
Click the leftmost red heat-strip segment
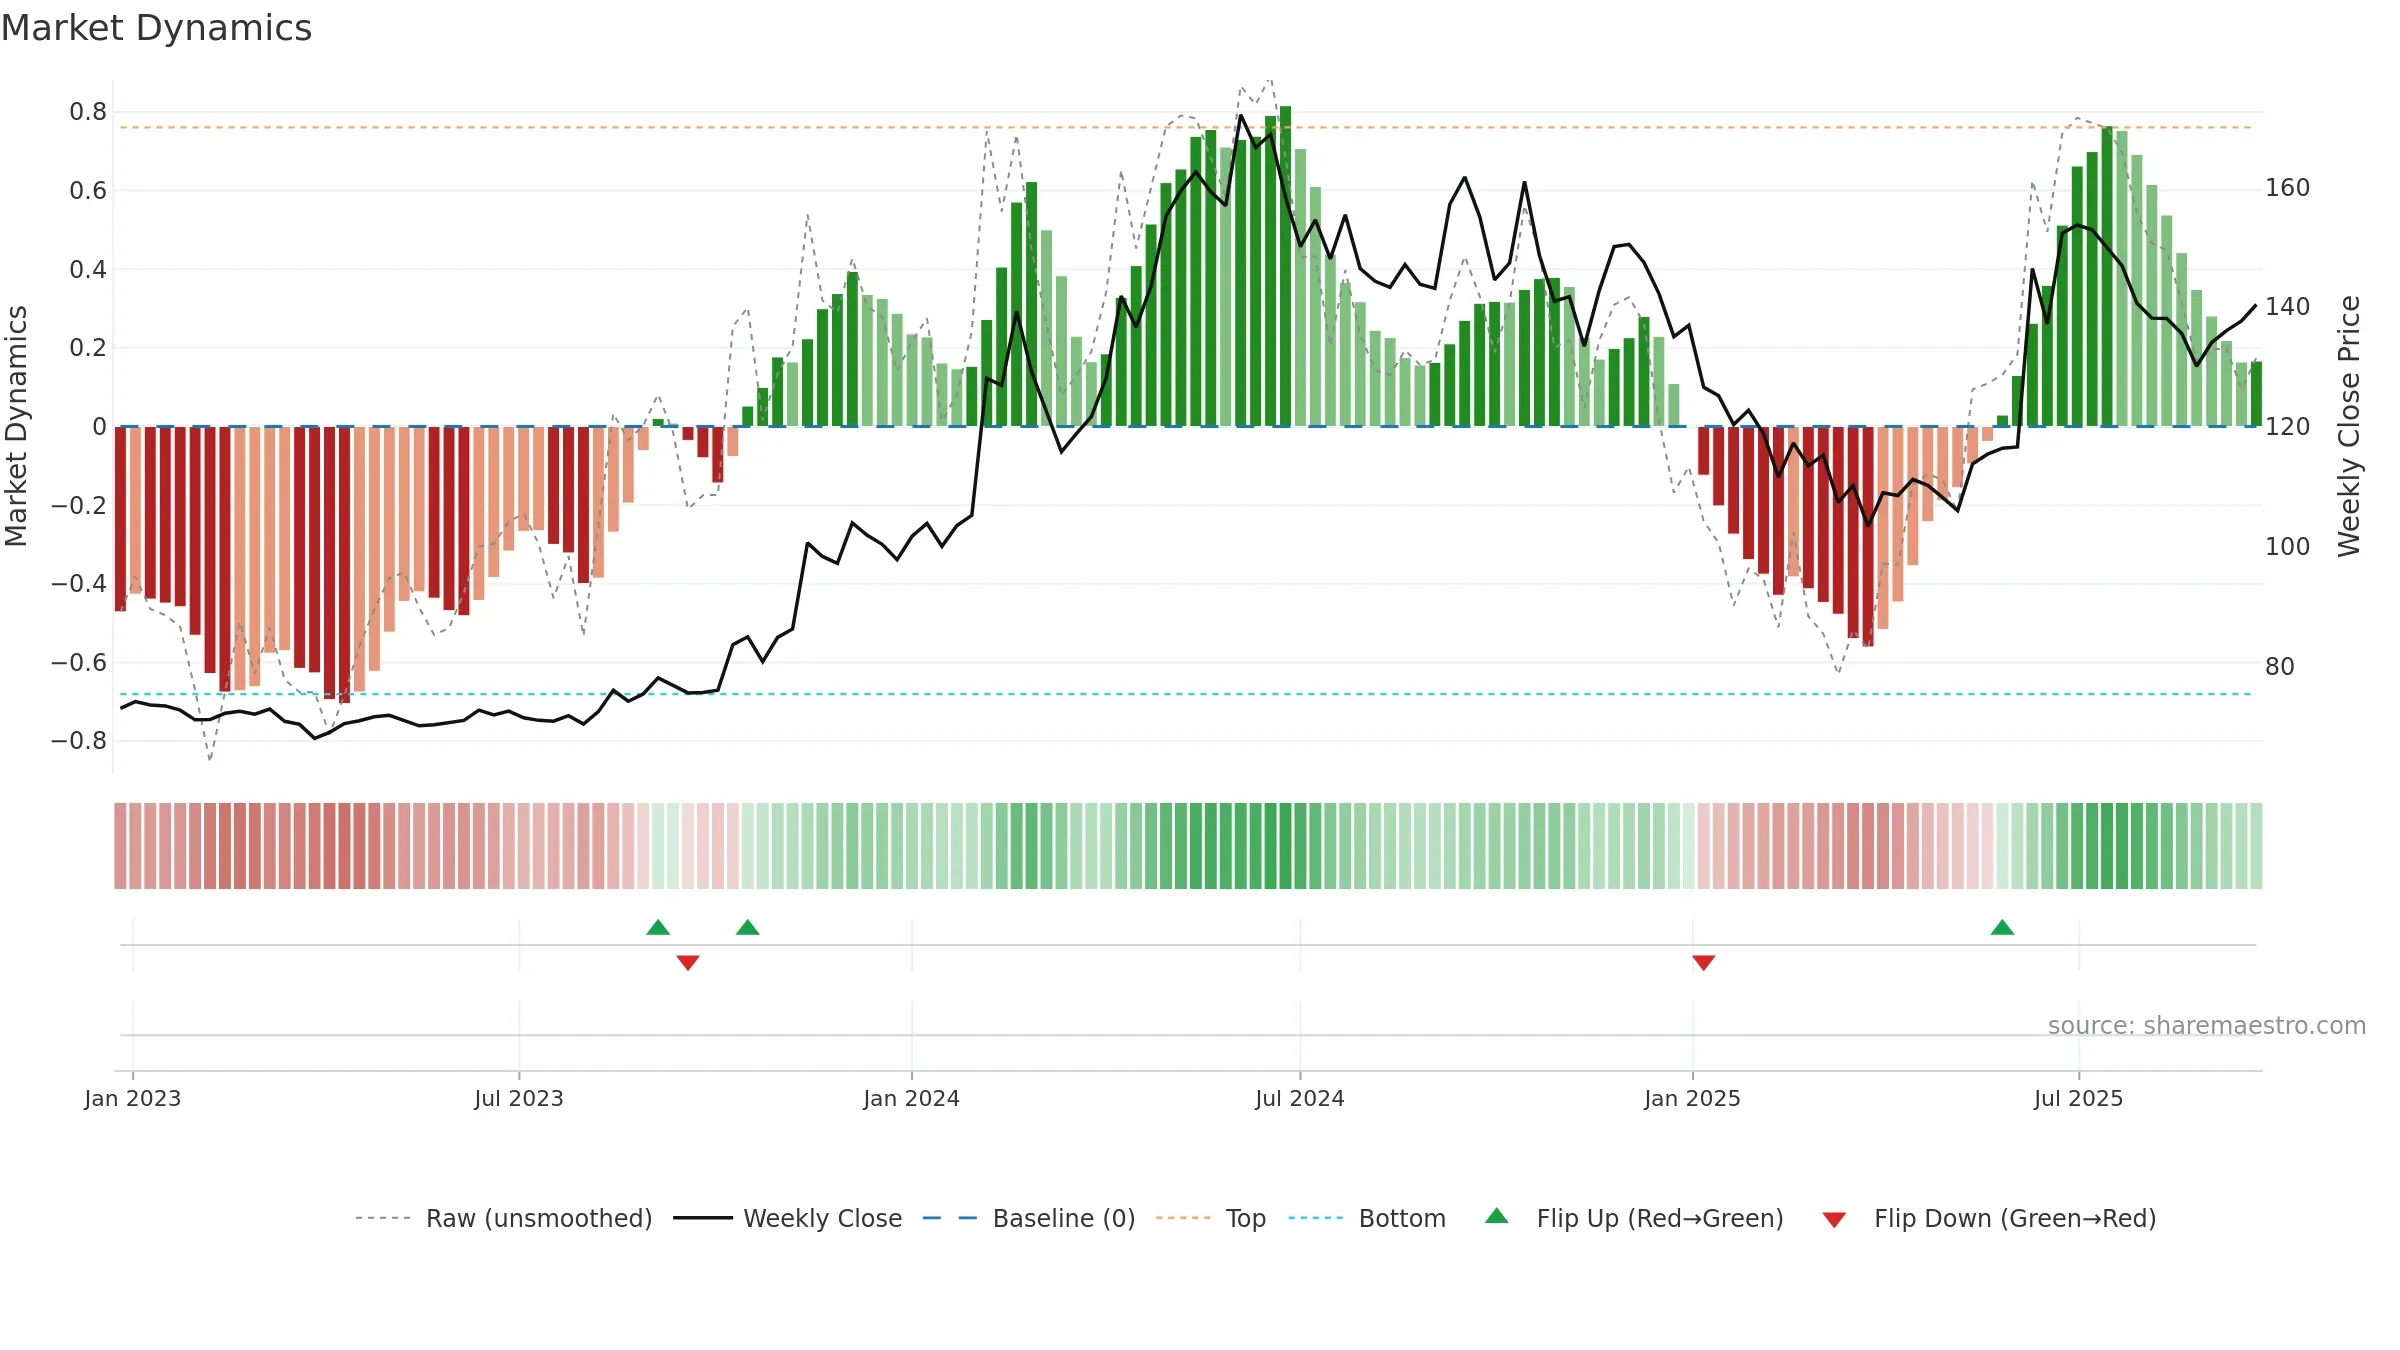point(120,846)
